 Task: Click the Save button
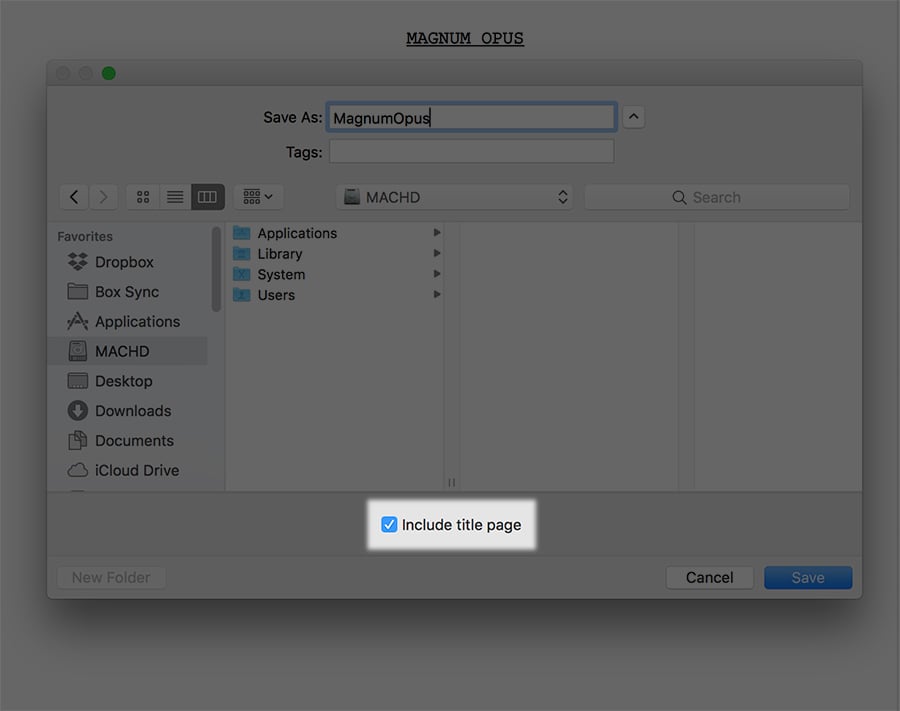click(x=807, y=577)
